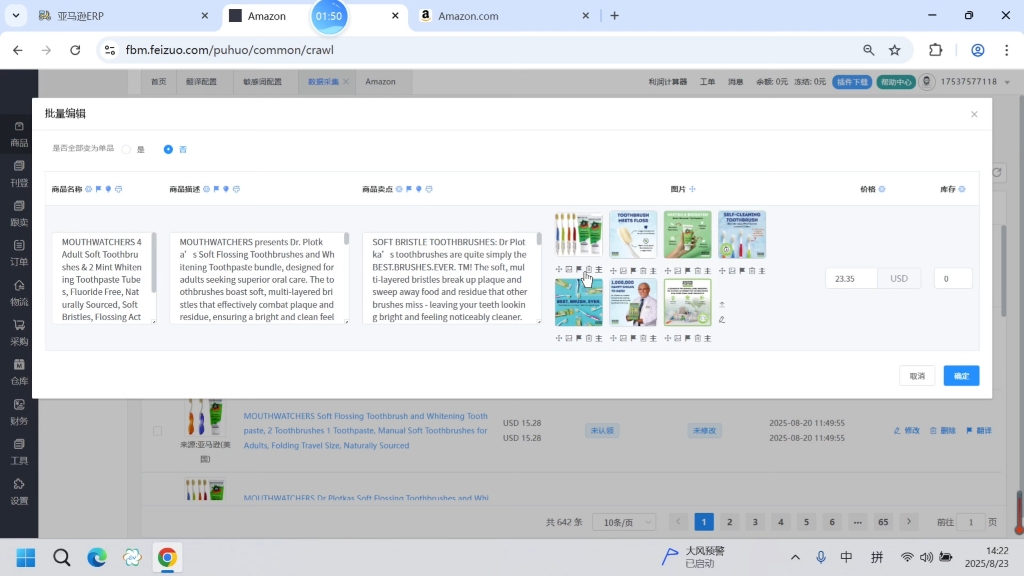Click the round icon beside 价格
Screen dimensions: 1024x576
pyautogui.click(x=882, y=189)
